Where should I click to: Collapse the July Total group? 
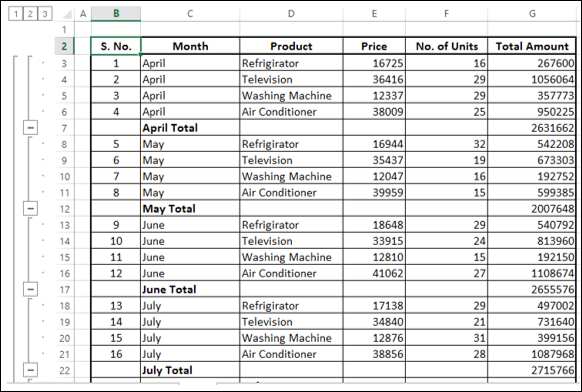30,370
